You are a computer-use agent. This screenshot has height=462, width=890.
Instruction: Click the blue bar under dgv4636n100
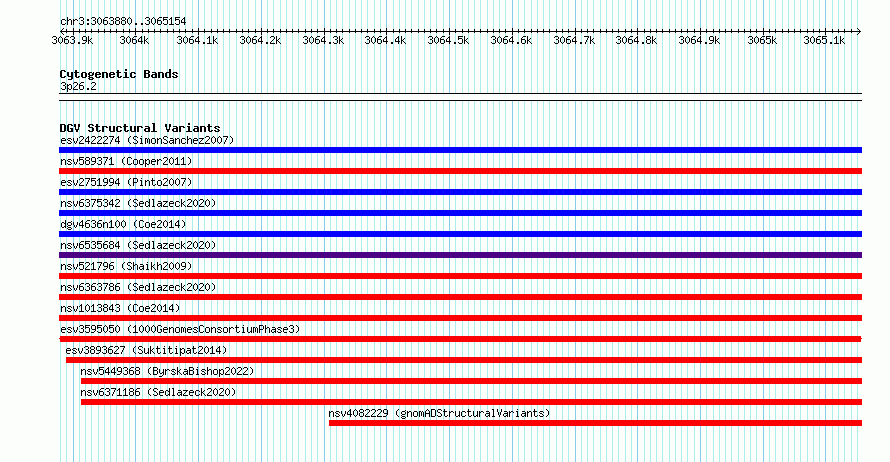tap(460, 234)
